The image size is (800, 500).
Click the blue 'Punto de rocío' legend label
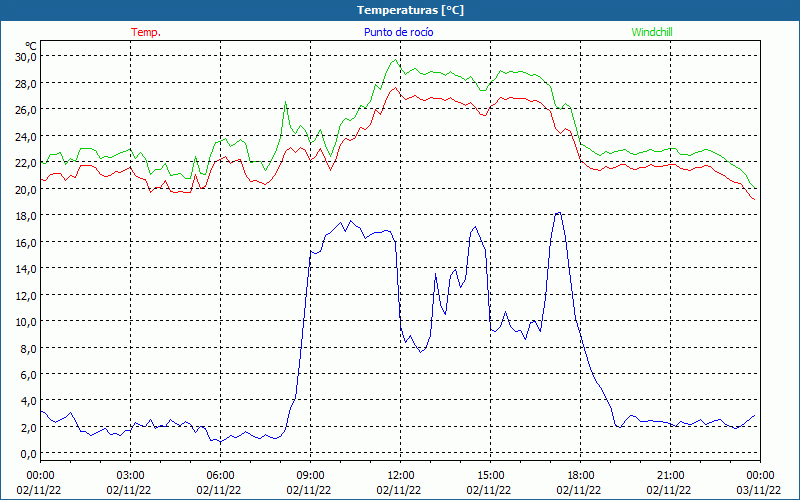pyautogui.click(x=398, y=32)
